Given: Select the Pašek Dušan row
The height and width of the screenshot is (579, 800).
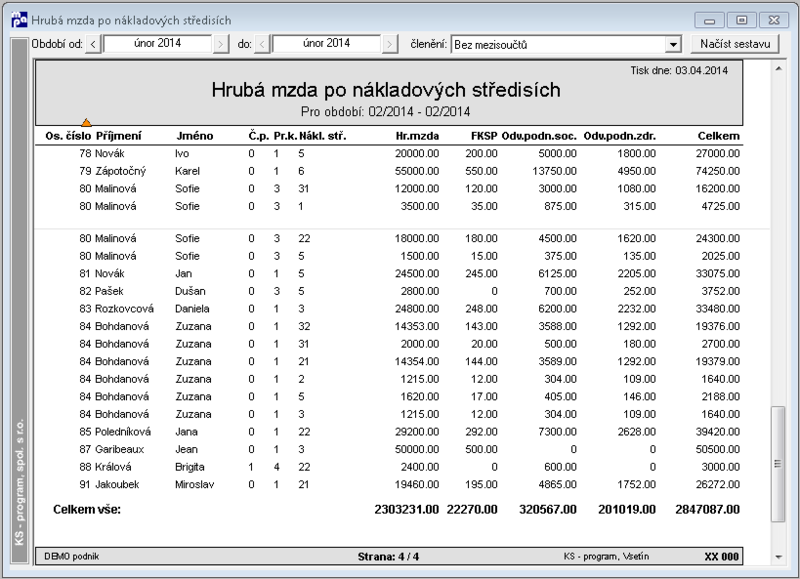Looking at the screenshot, I should 389,291.
